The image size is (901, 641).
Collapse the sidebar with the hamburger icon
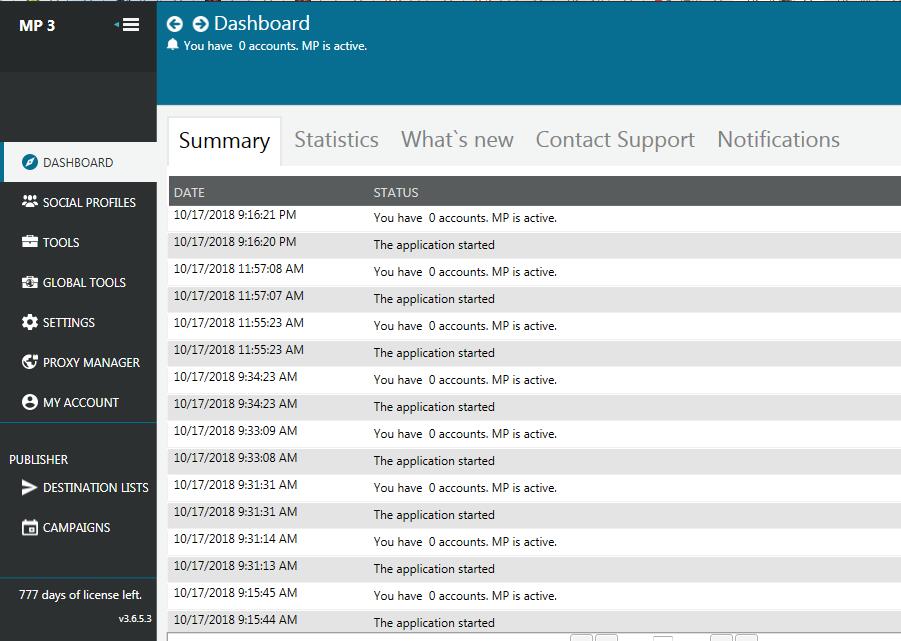pyautogui.click(x=130, y=25)
